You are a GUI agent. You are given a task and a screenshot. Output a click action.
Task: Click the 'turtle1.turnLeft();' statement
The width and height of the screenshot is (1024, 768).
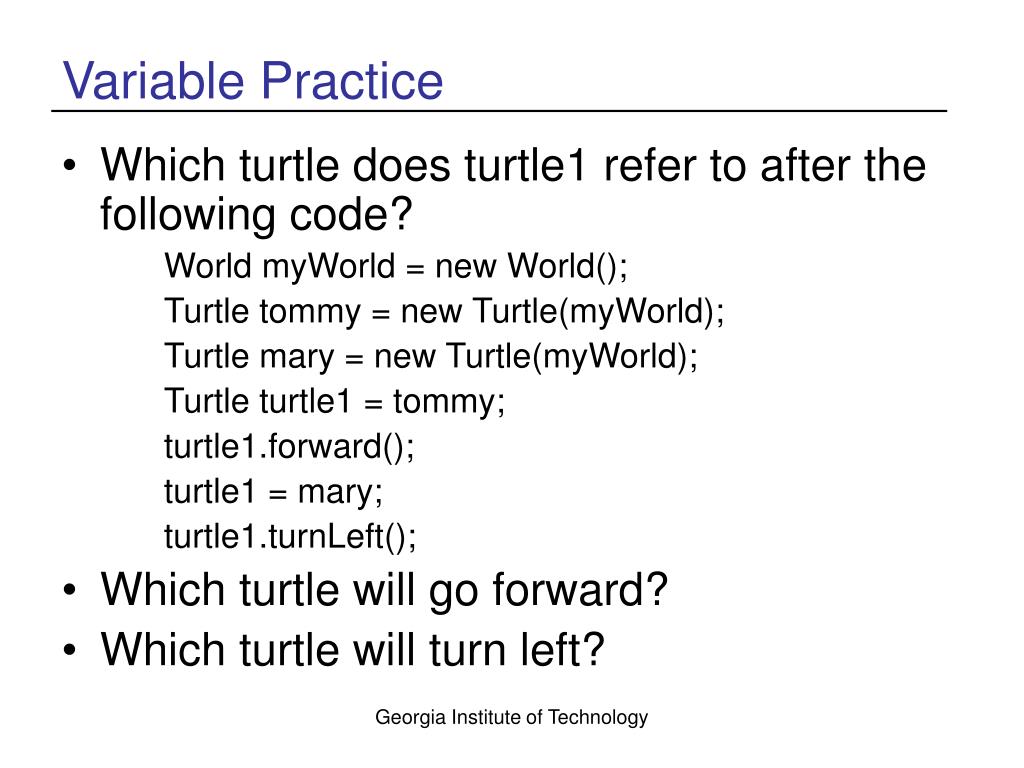[290, 537]
